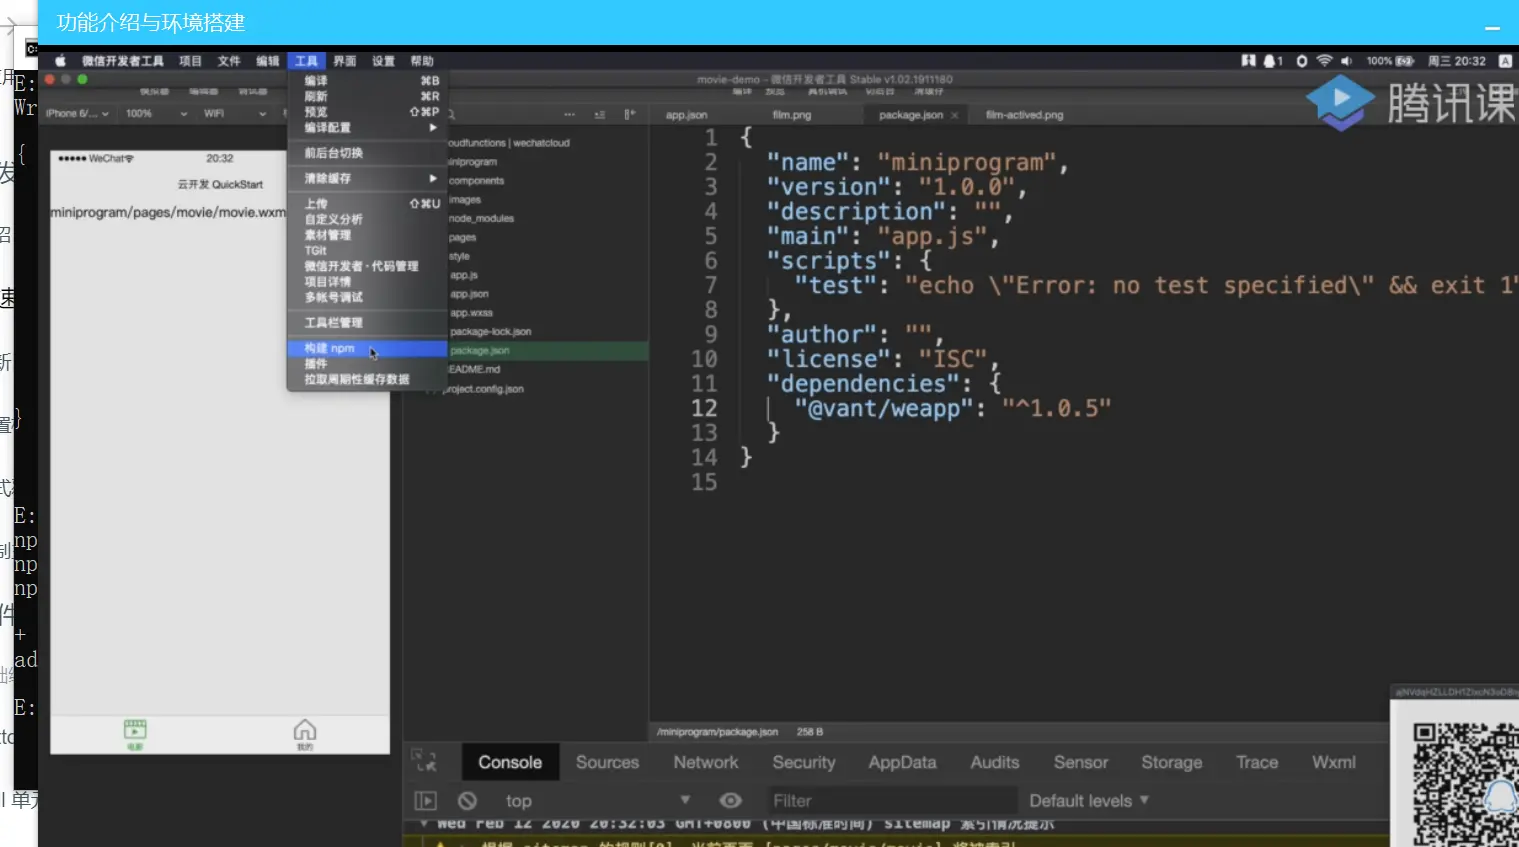Select 工具栏管理 menu entry

coord(367,322)
